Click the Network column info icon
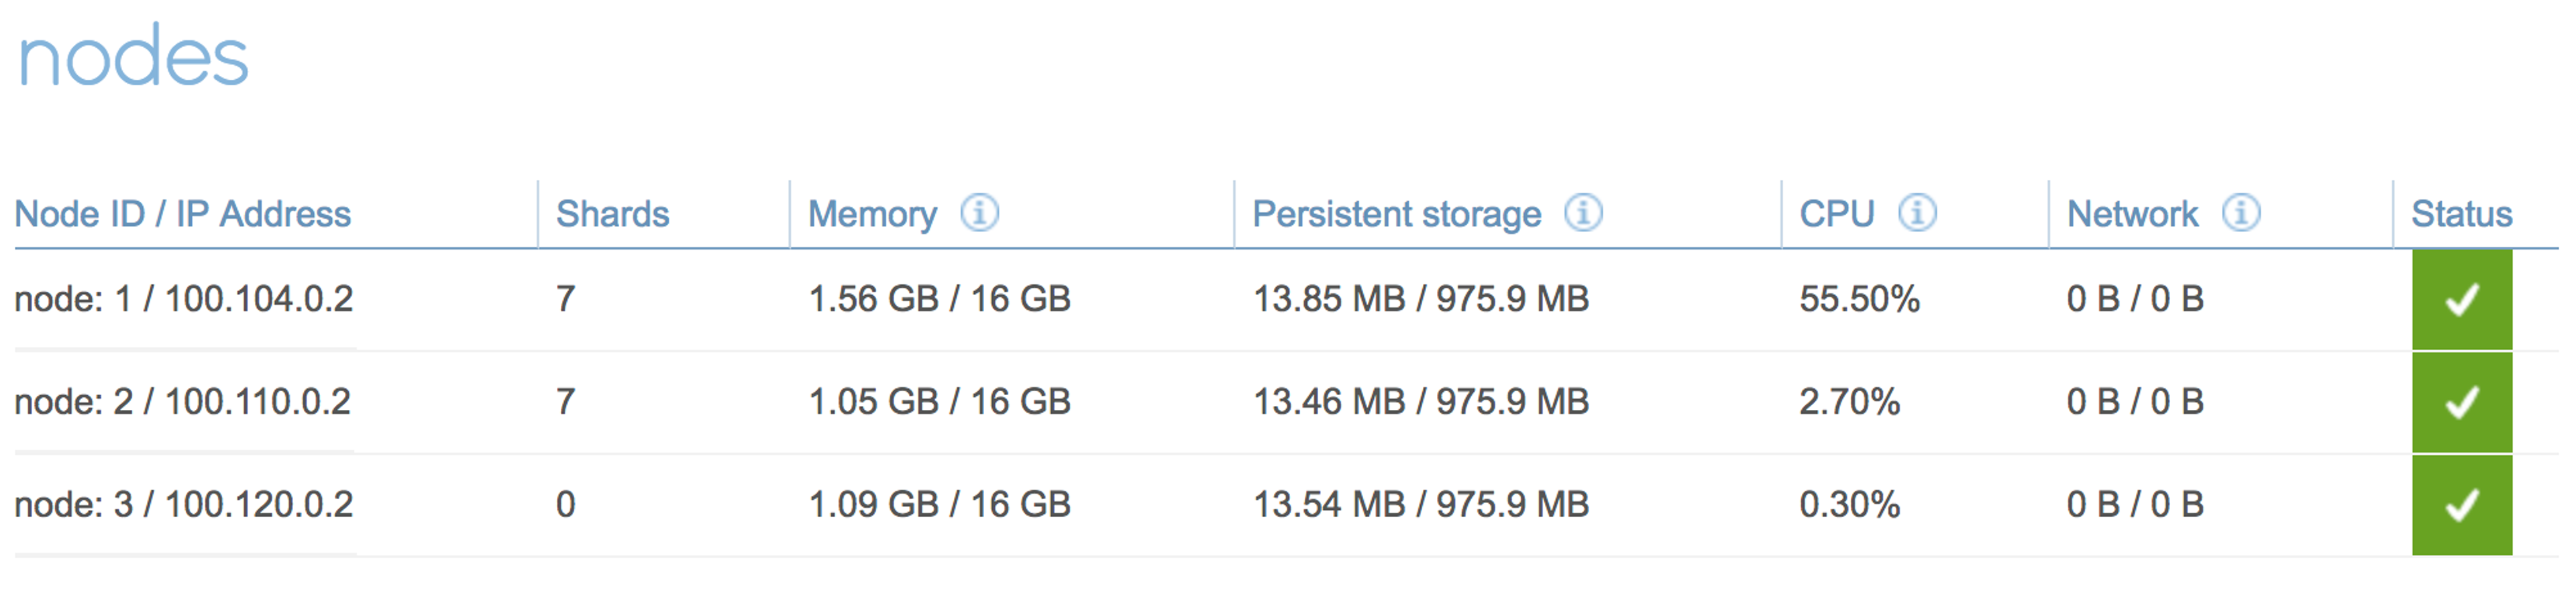Screen dimensions: 2576x591 [2241, 213]
